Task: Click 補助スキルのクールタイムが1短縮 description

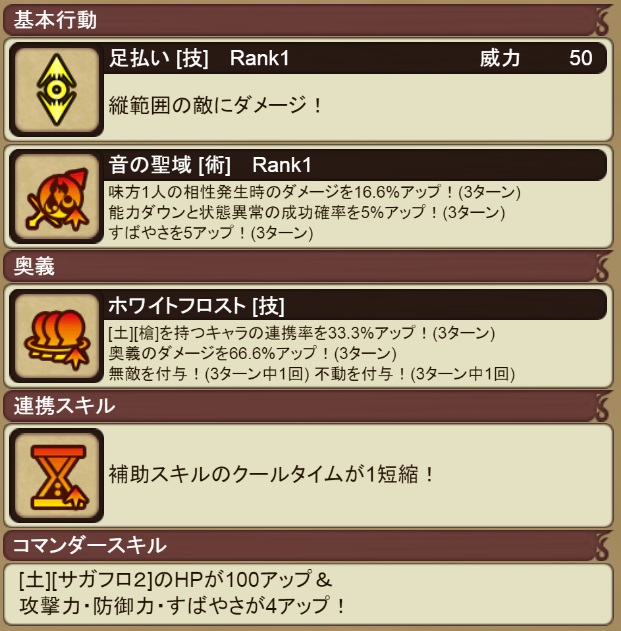Action: (x=272, y=474)
